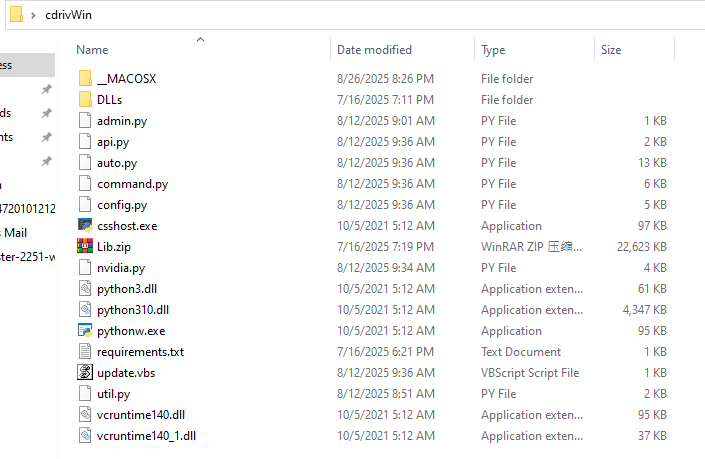This screenshot has width=705, height=459.
Task: Click the cdrivWin folder icon in address bar
Action: (16, 16)
